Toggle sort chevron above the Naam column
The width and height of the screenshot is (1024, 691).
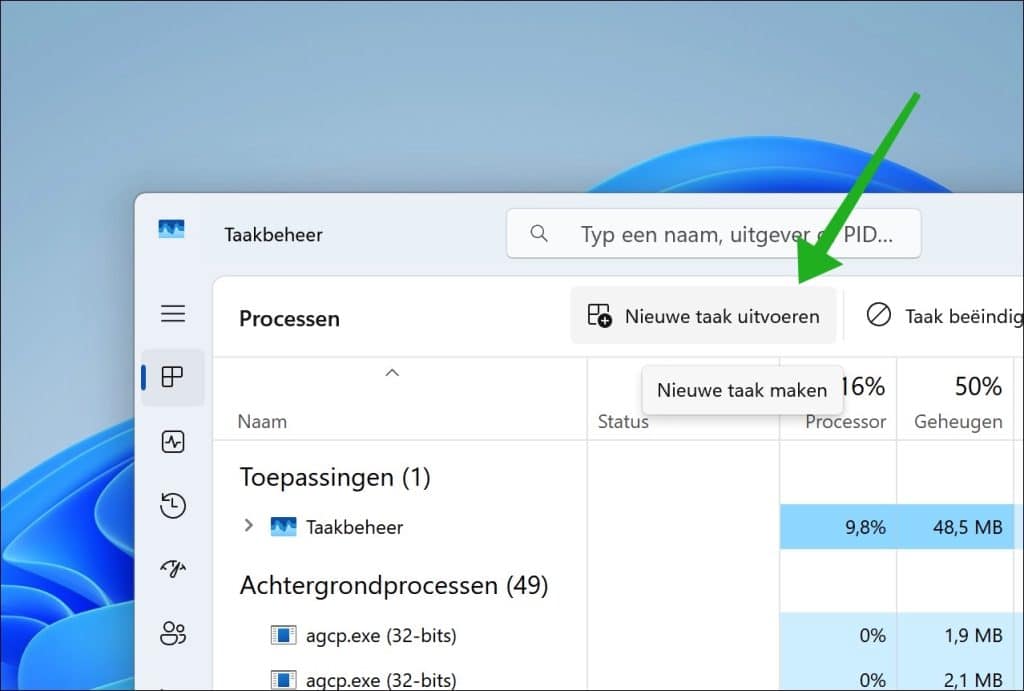click(x=392, y=373)
